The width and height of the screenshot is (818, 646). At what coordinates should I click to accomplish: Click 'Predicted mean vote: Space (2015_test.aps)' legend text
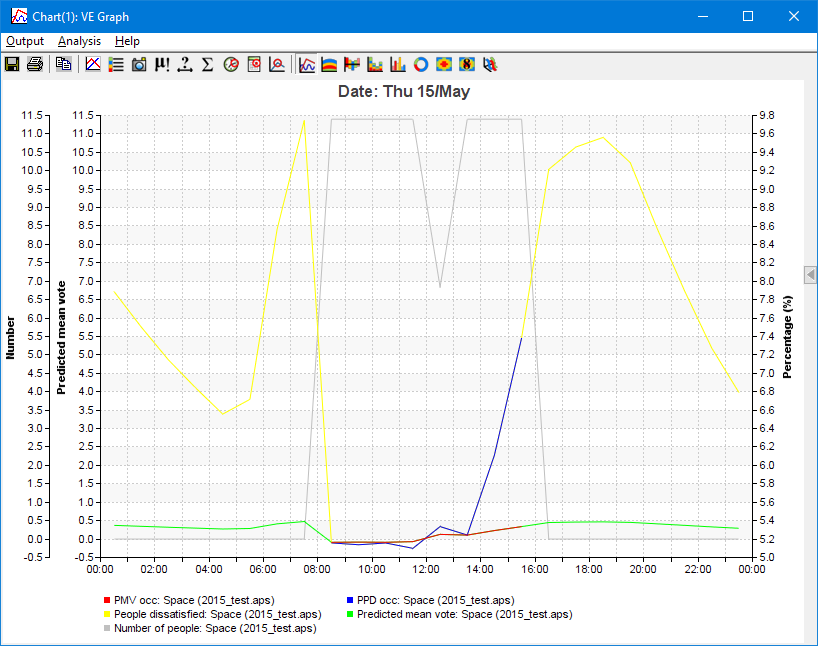click(465, 614)
